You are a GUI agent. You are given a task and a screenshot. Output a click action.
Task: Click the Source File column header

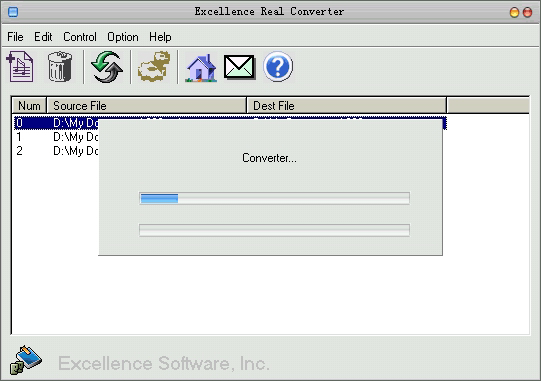[x=146, y=106]
